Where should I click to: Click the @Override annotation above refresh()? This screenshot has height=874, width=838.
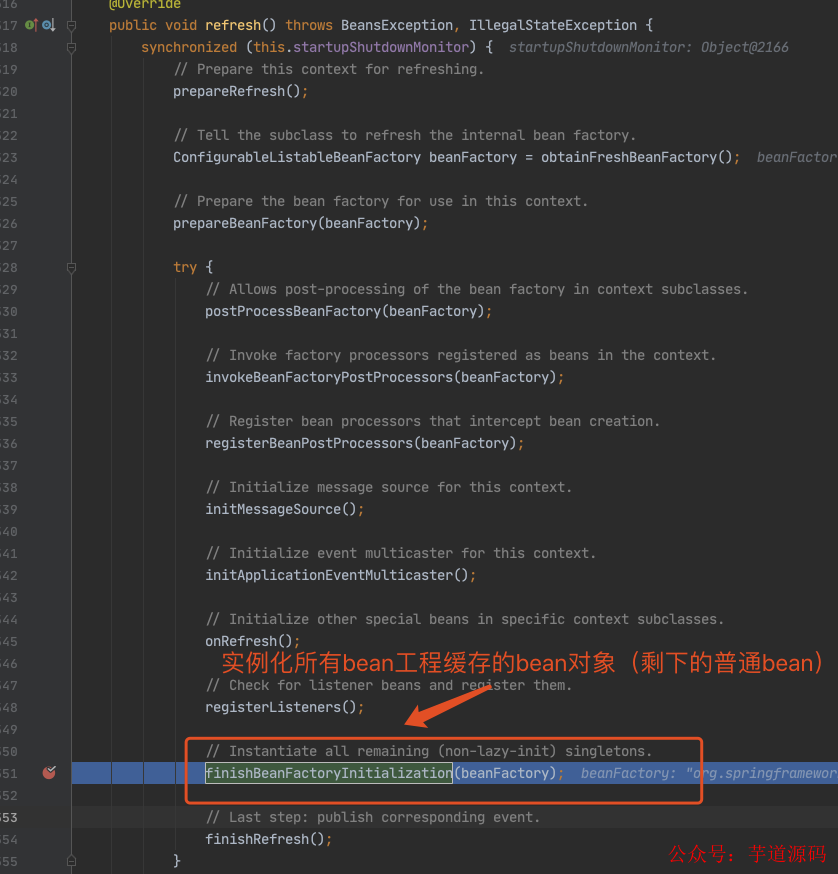click(x=145, y=5)
